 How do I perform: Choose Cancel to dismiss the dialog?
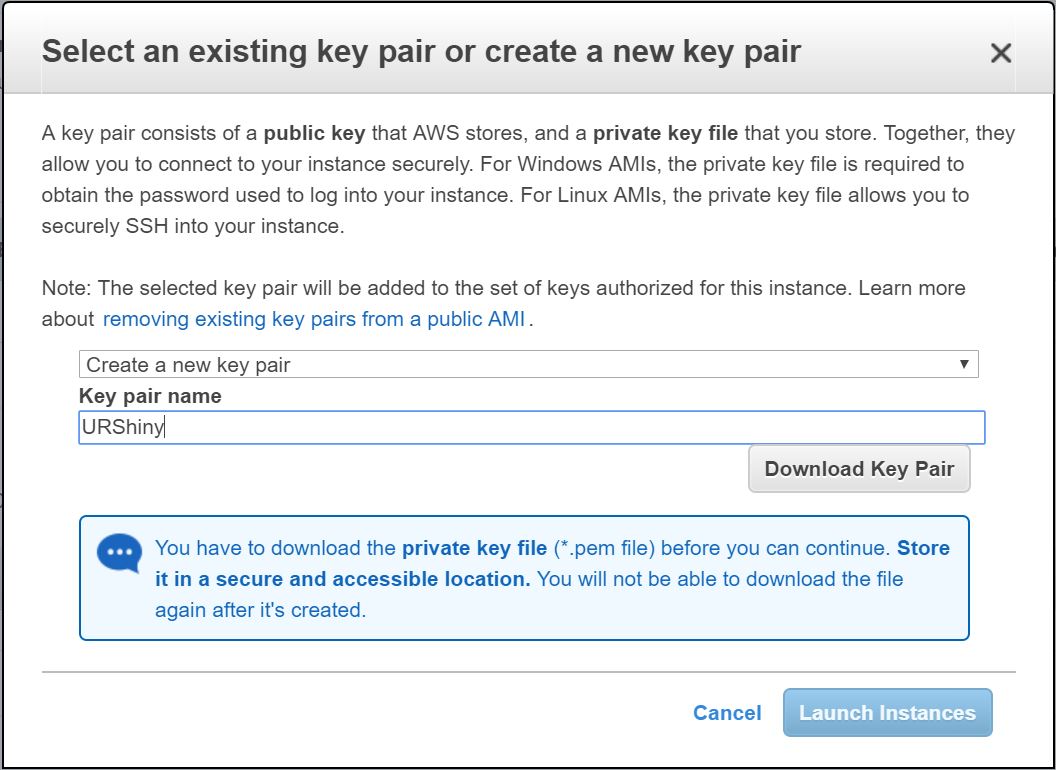click(x=727, y=712)
